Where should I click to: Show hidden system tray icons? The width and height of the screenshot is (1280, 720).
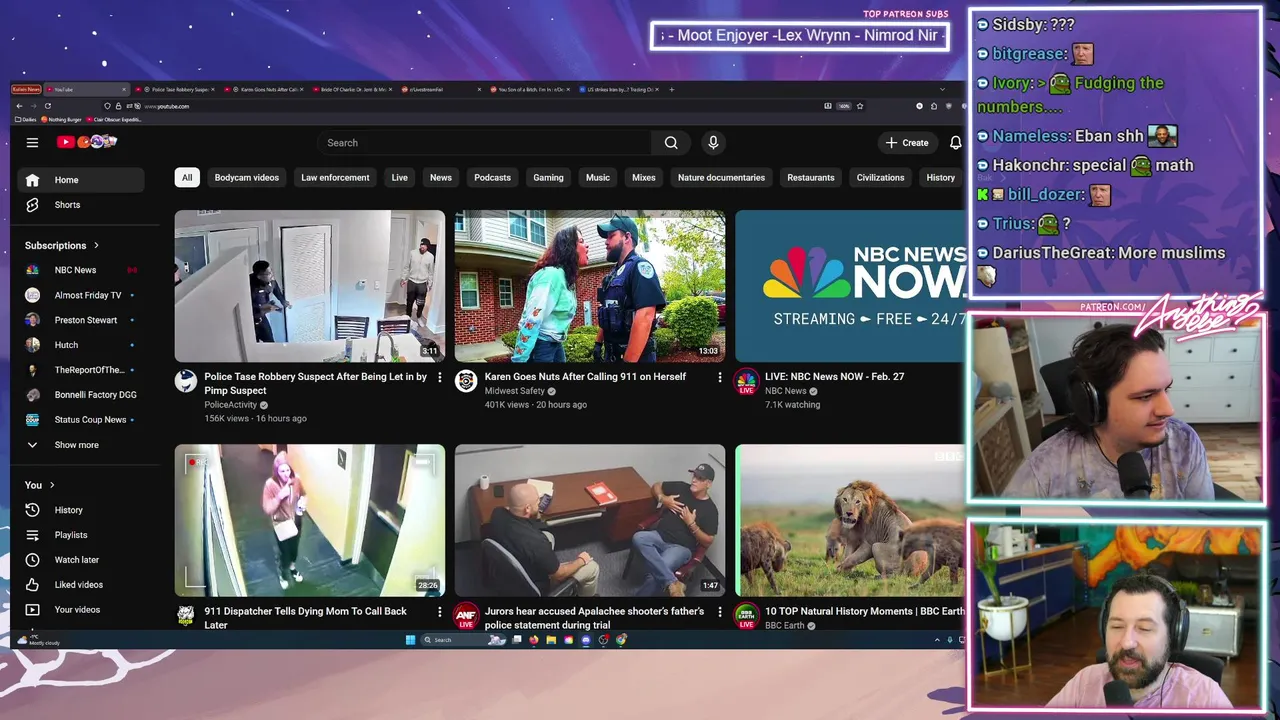937,640
